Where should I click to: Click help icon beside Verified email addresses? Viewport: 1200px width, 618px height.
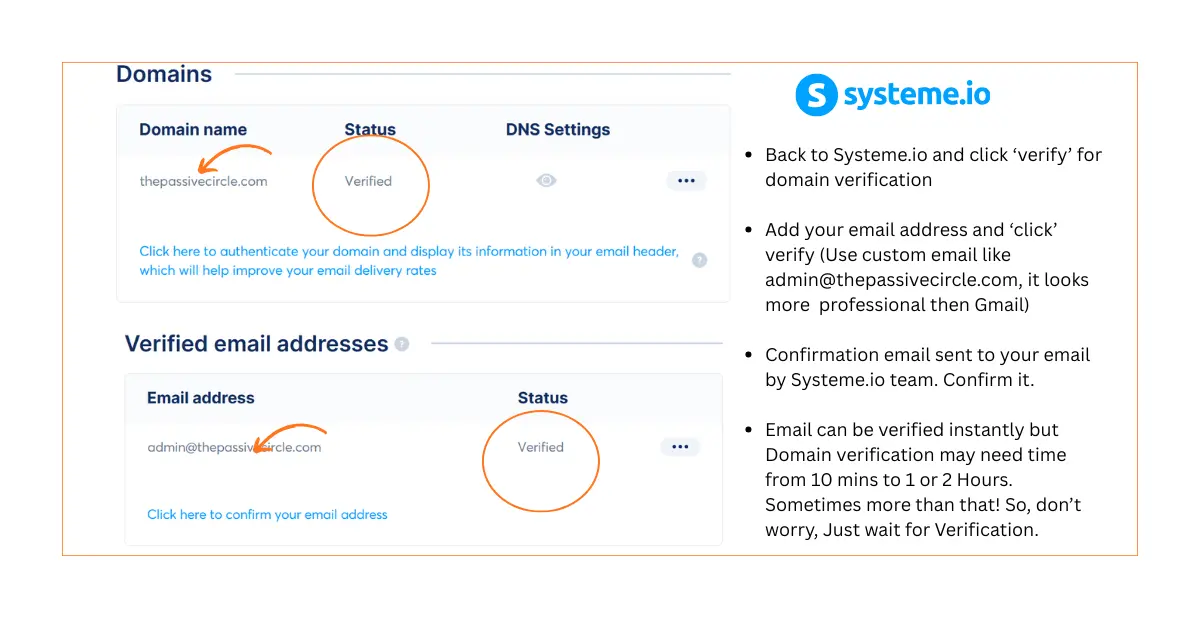(x=402, y=344)
